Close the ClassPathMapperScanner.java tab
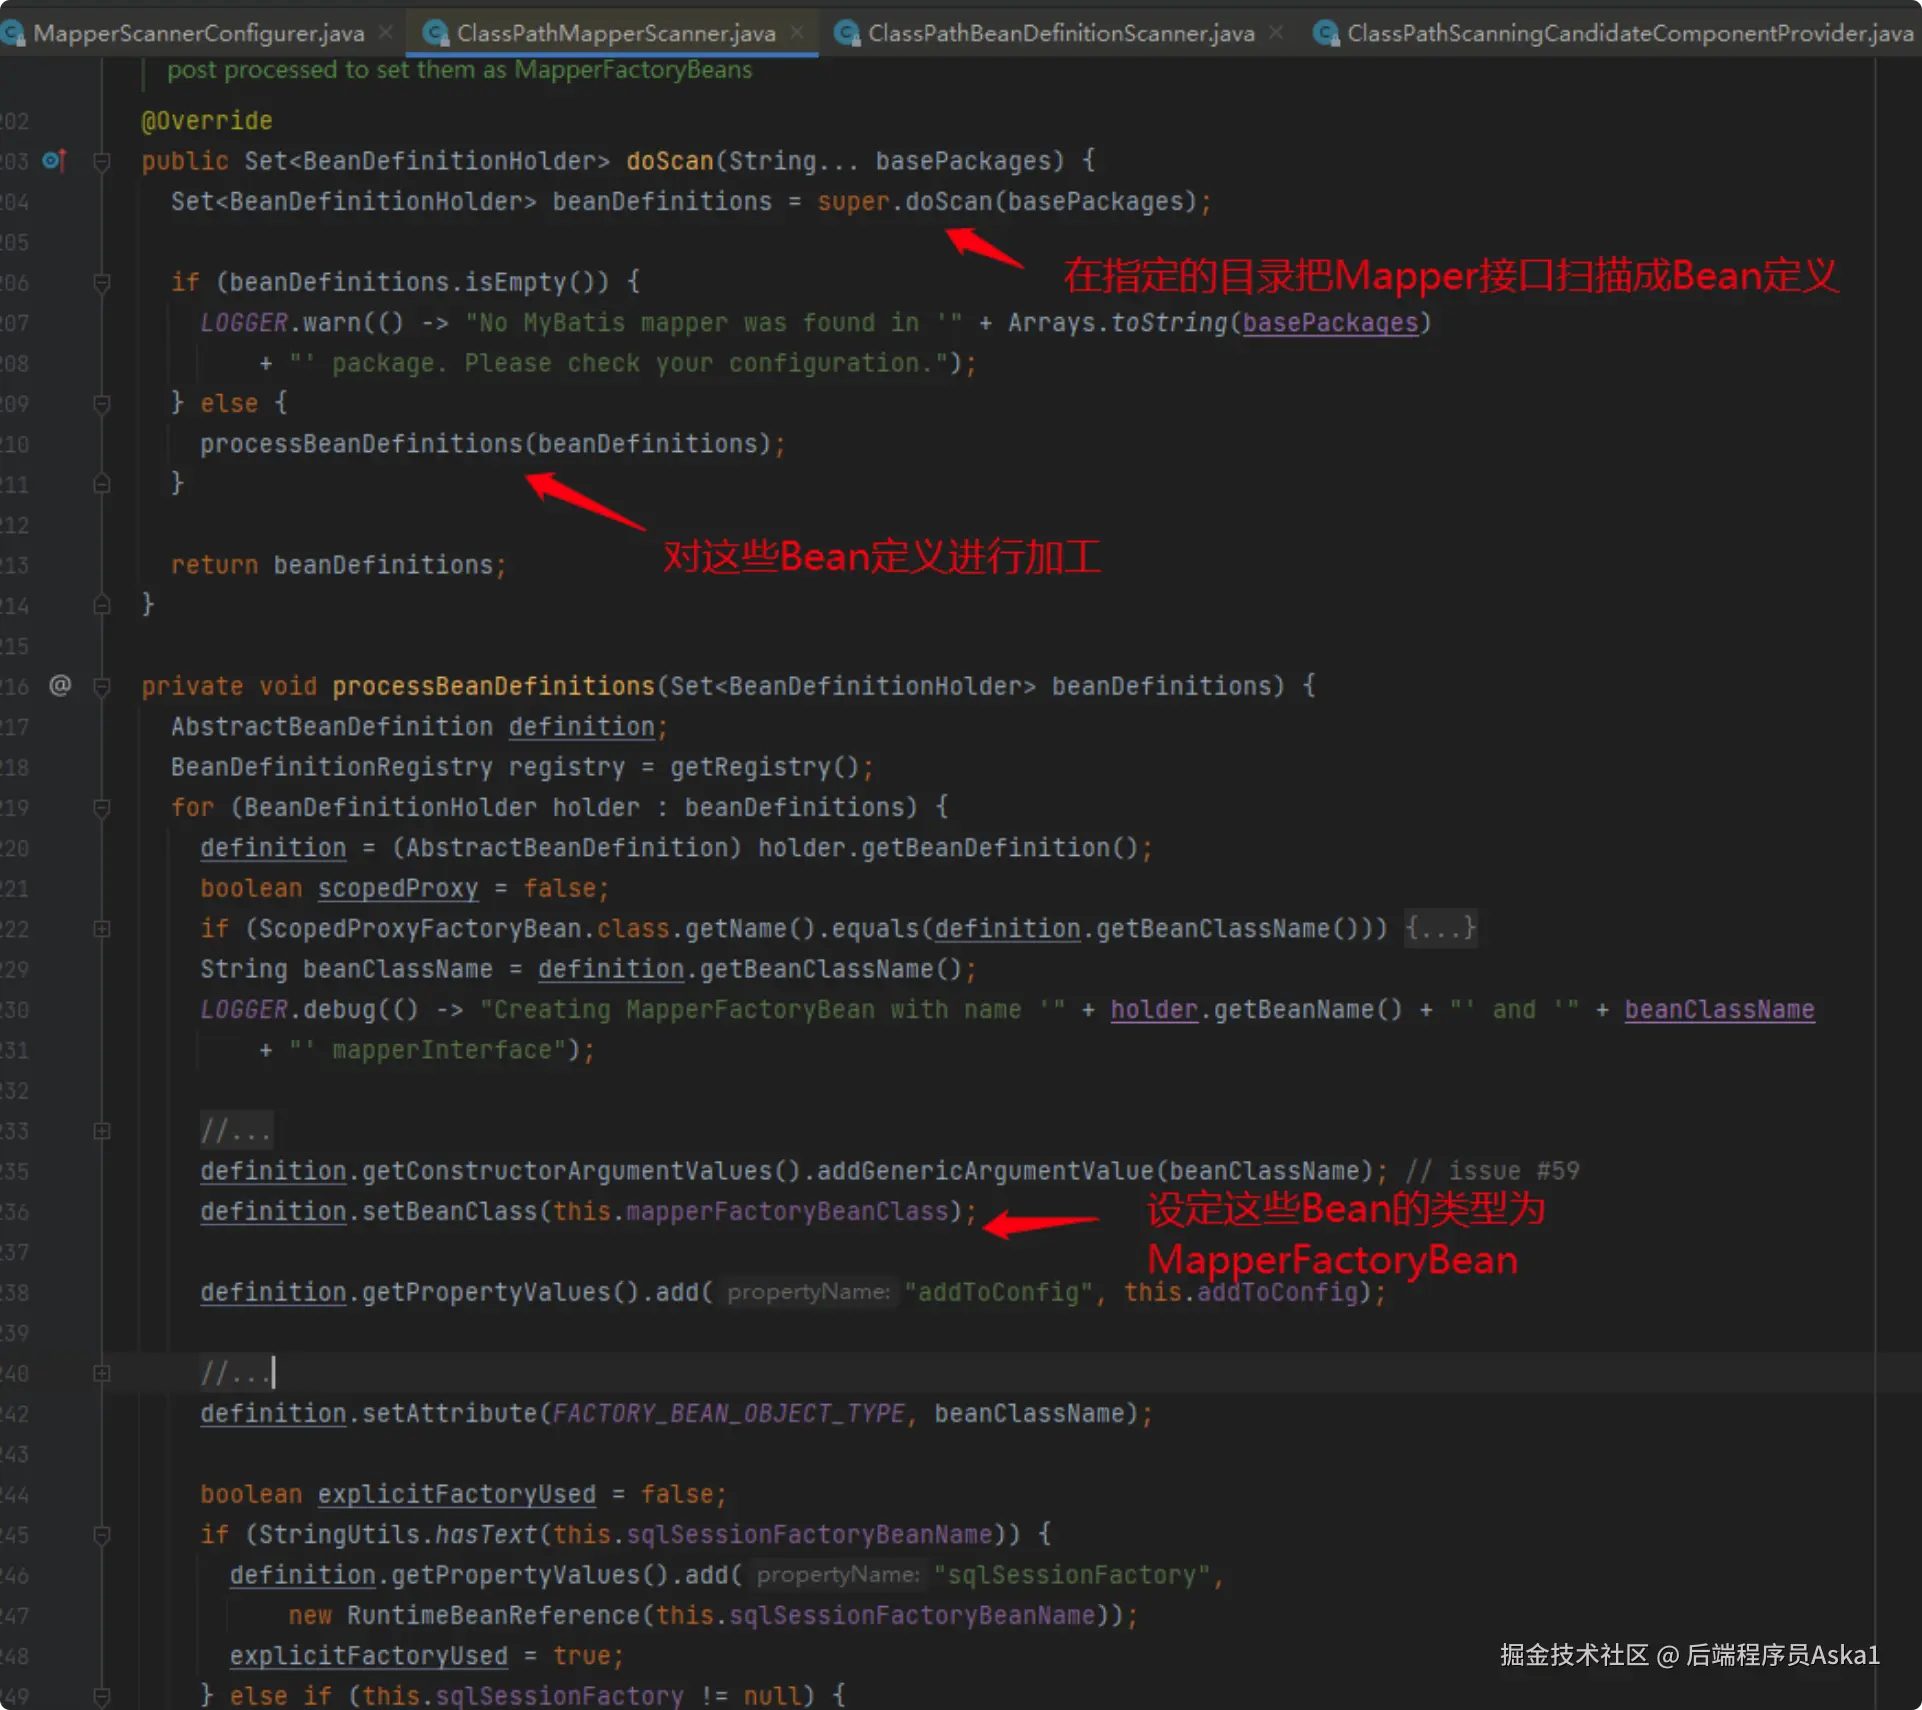The image size is (1922, 1710). [797, 33]
